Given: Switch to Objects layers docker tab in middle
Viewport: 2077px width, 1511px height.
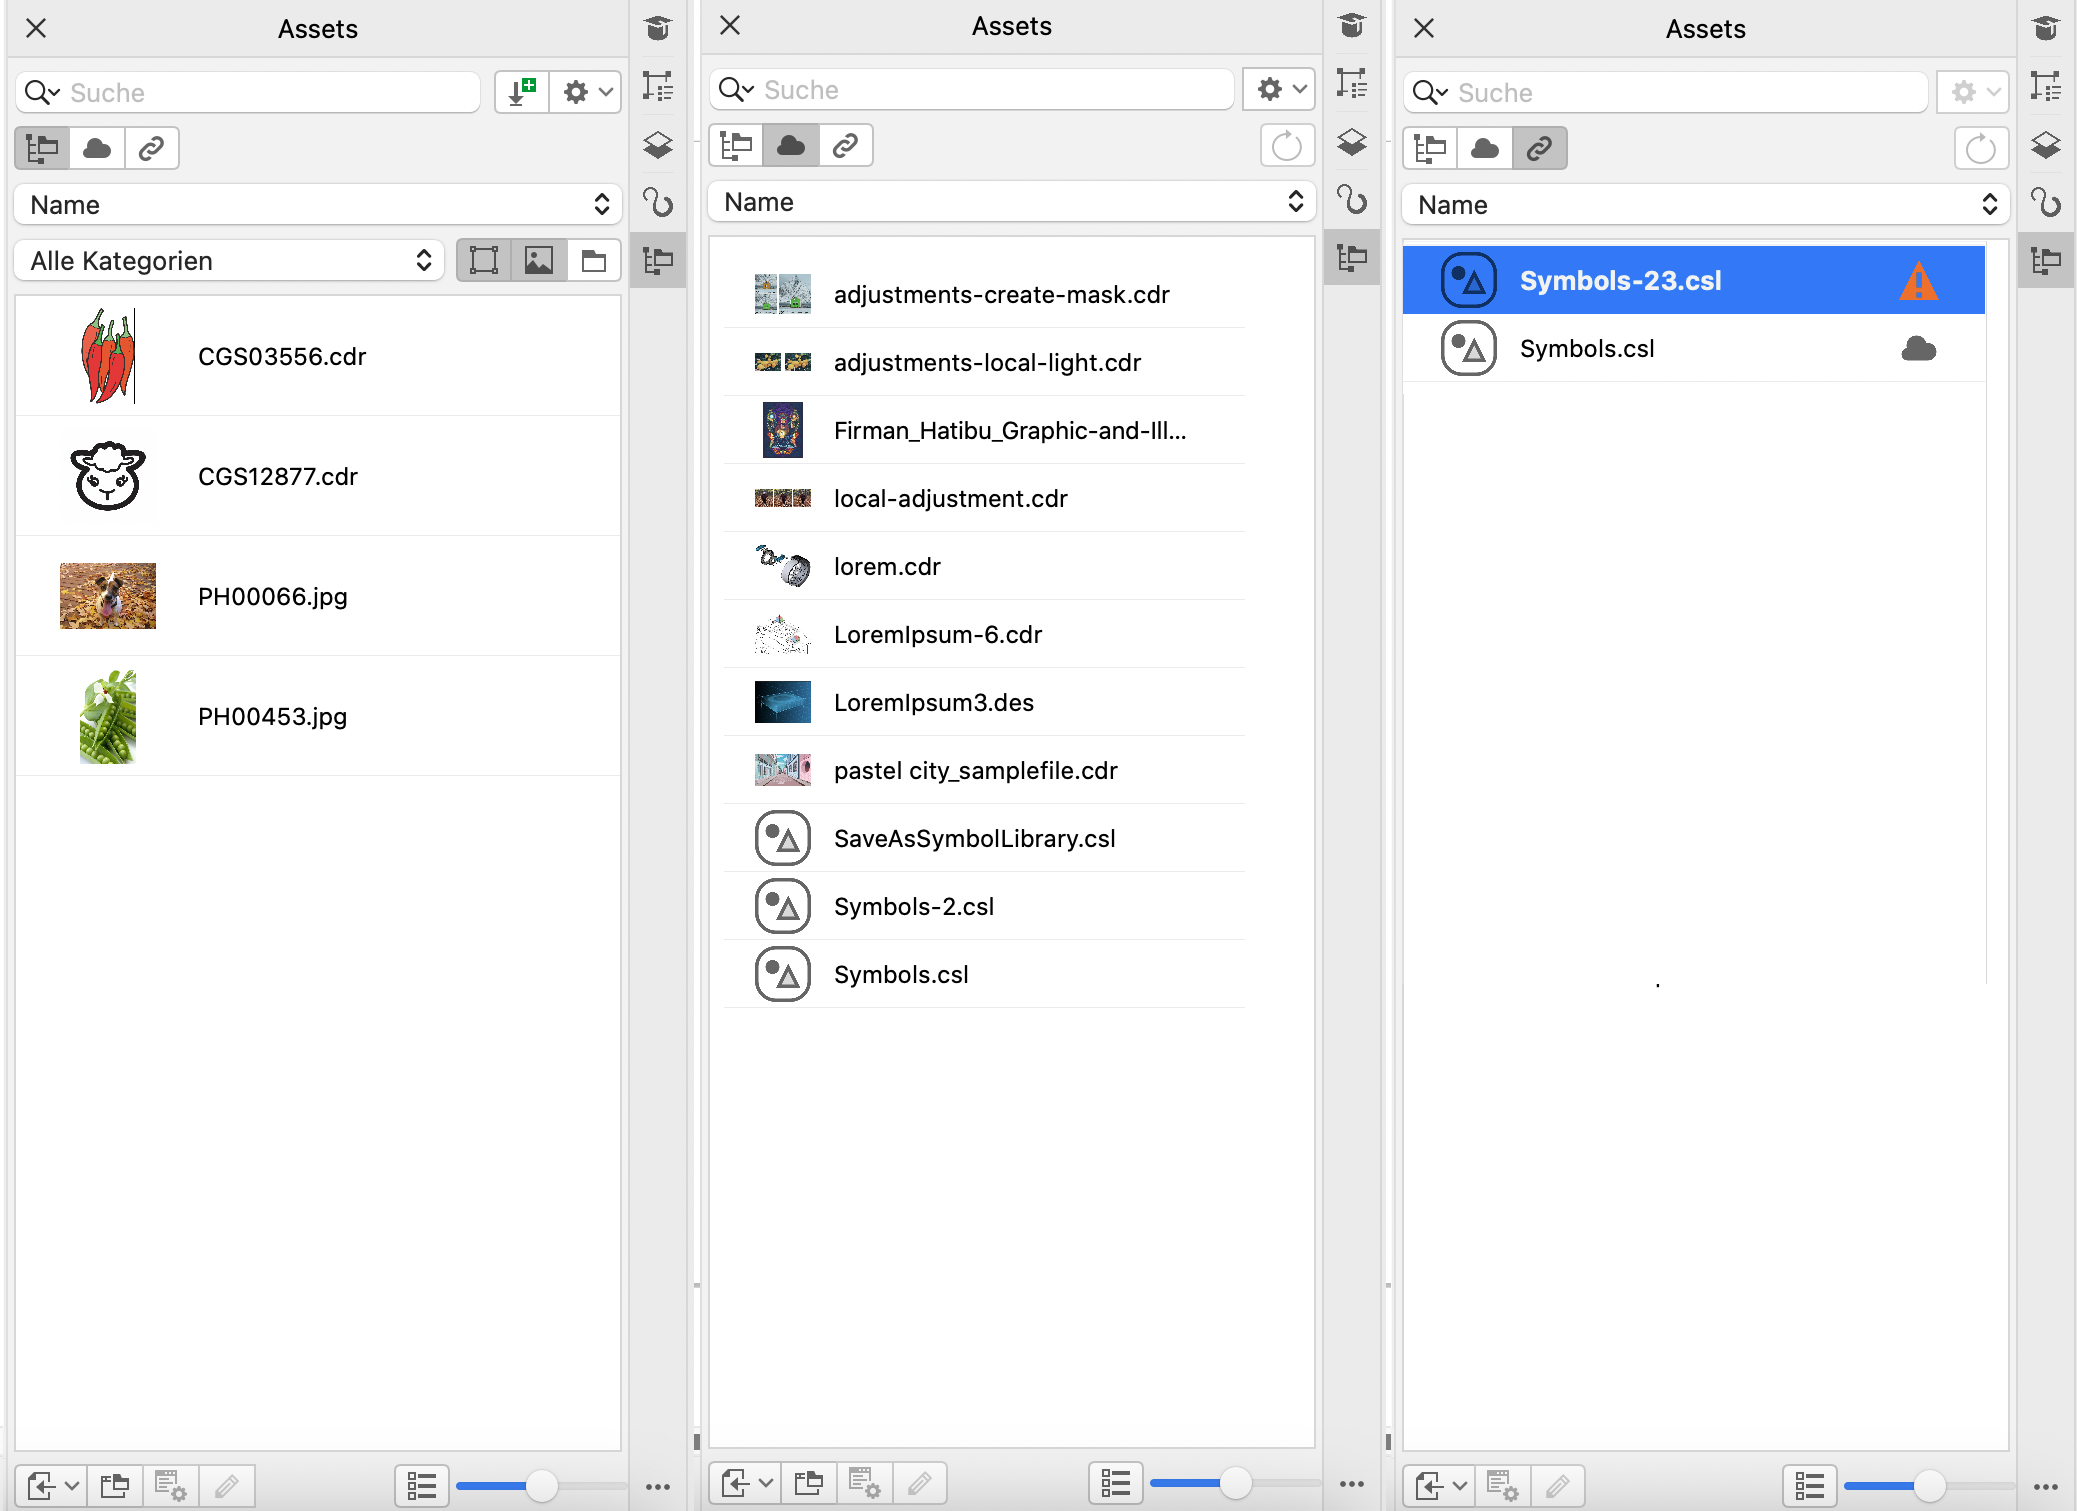Looking at the screenshot, I should (x=1352, y=142).
